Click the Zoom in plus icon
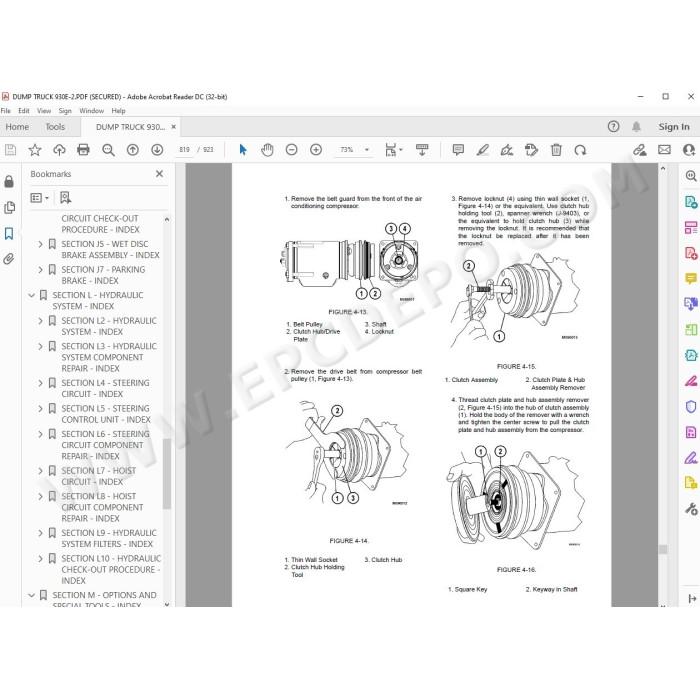 coord(316,150)
